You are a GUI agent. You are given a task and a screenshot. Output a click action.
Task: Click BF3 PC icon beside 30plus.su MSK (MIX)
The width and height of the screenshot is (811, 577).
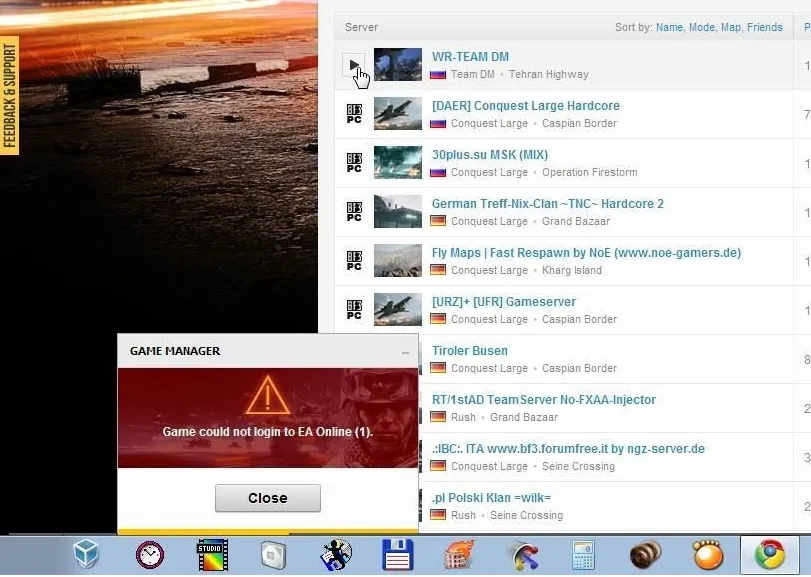(354, 163)
